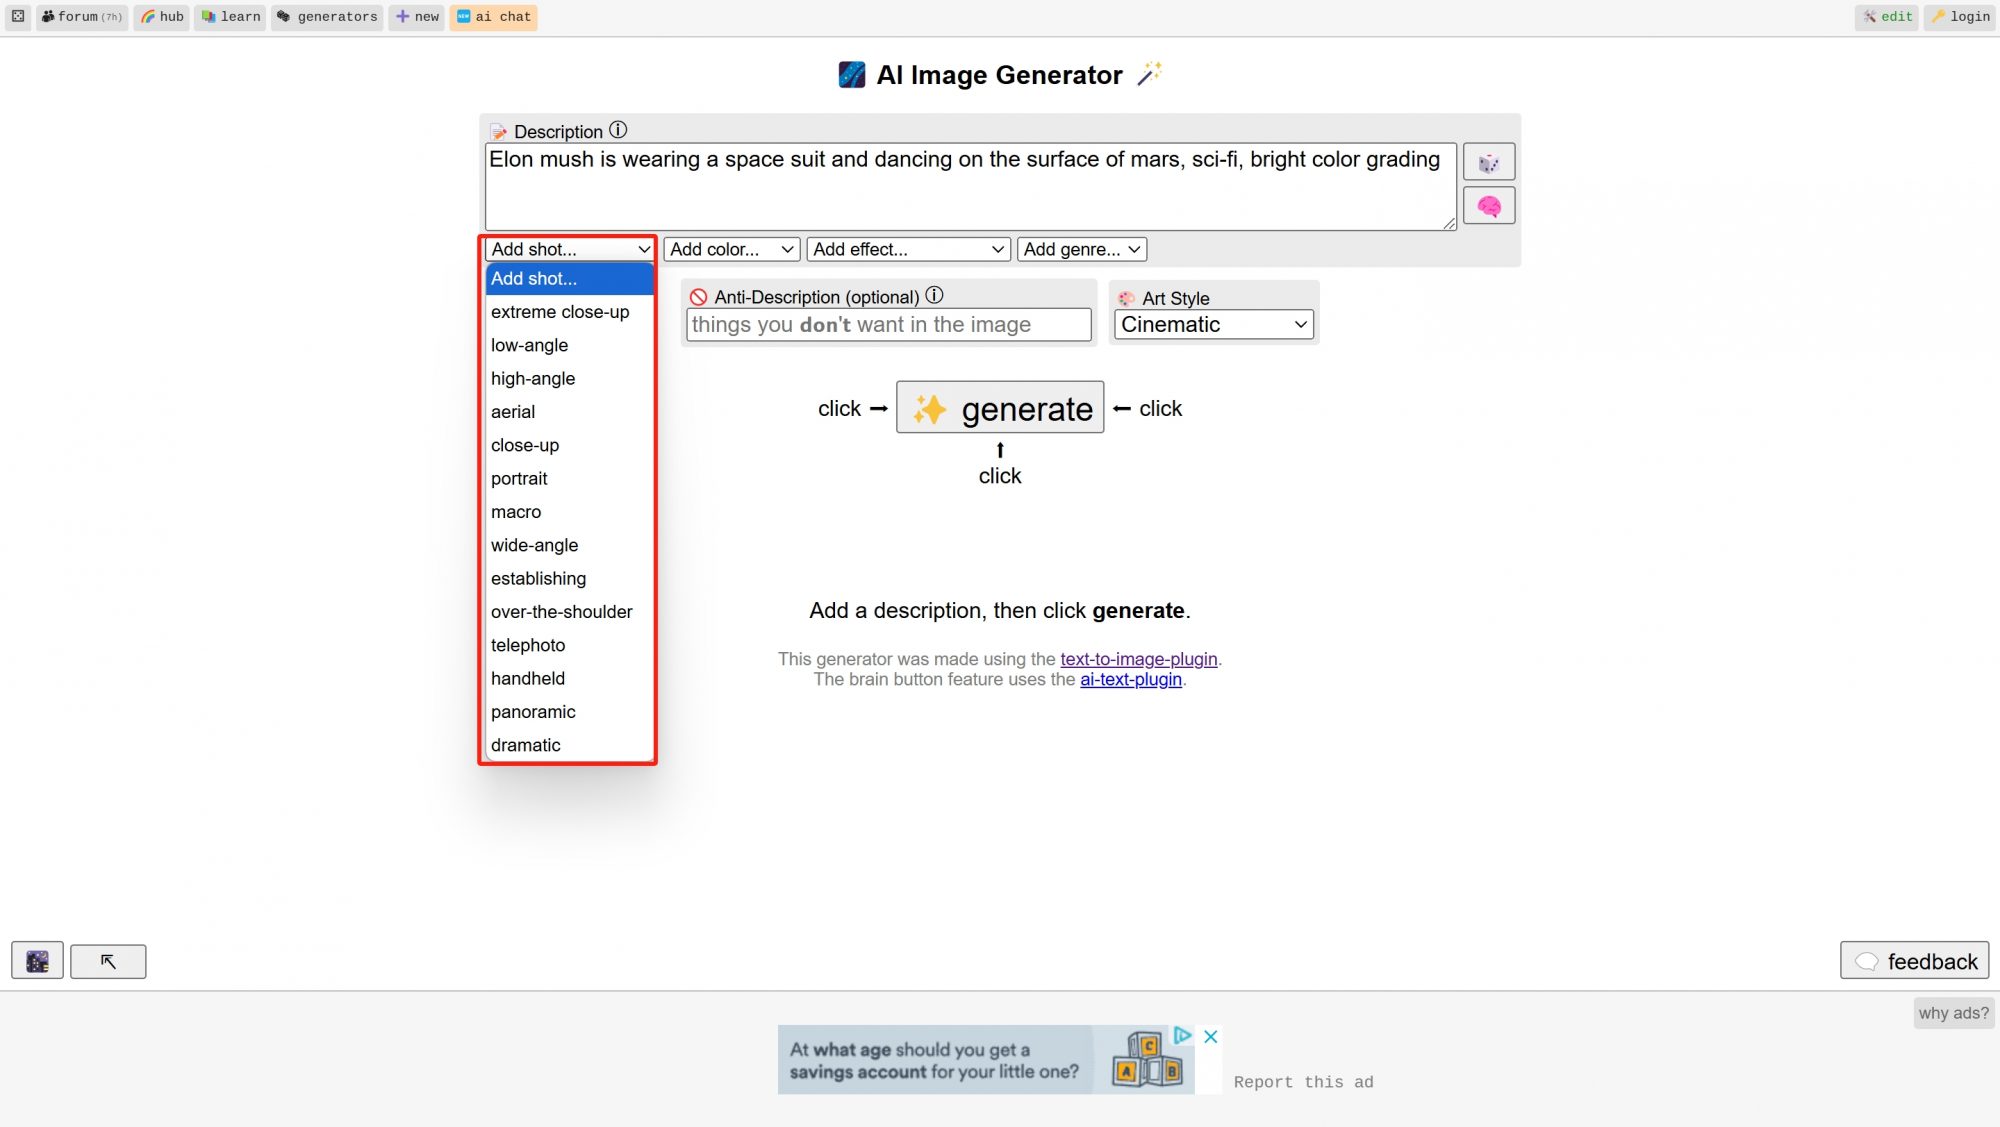Open the Add effect dropdown
The width and height of the screenshot is (2000, 1127).
tap(907, 249)
